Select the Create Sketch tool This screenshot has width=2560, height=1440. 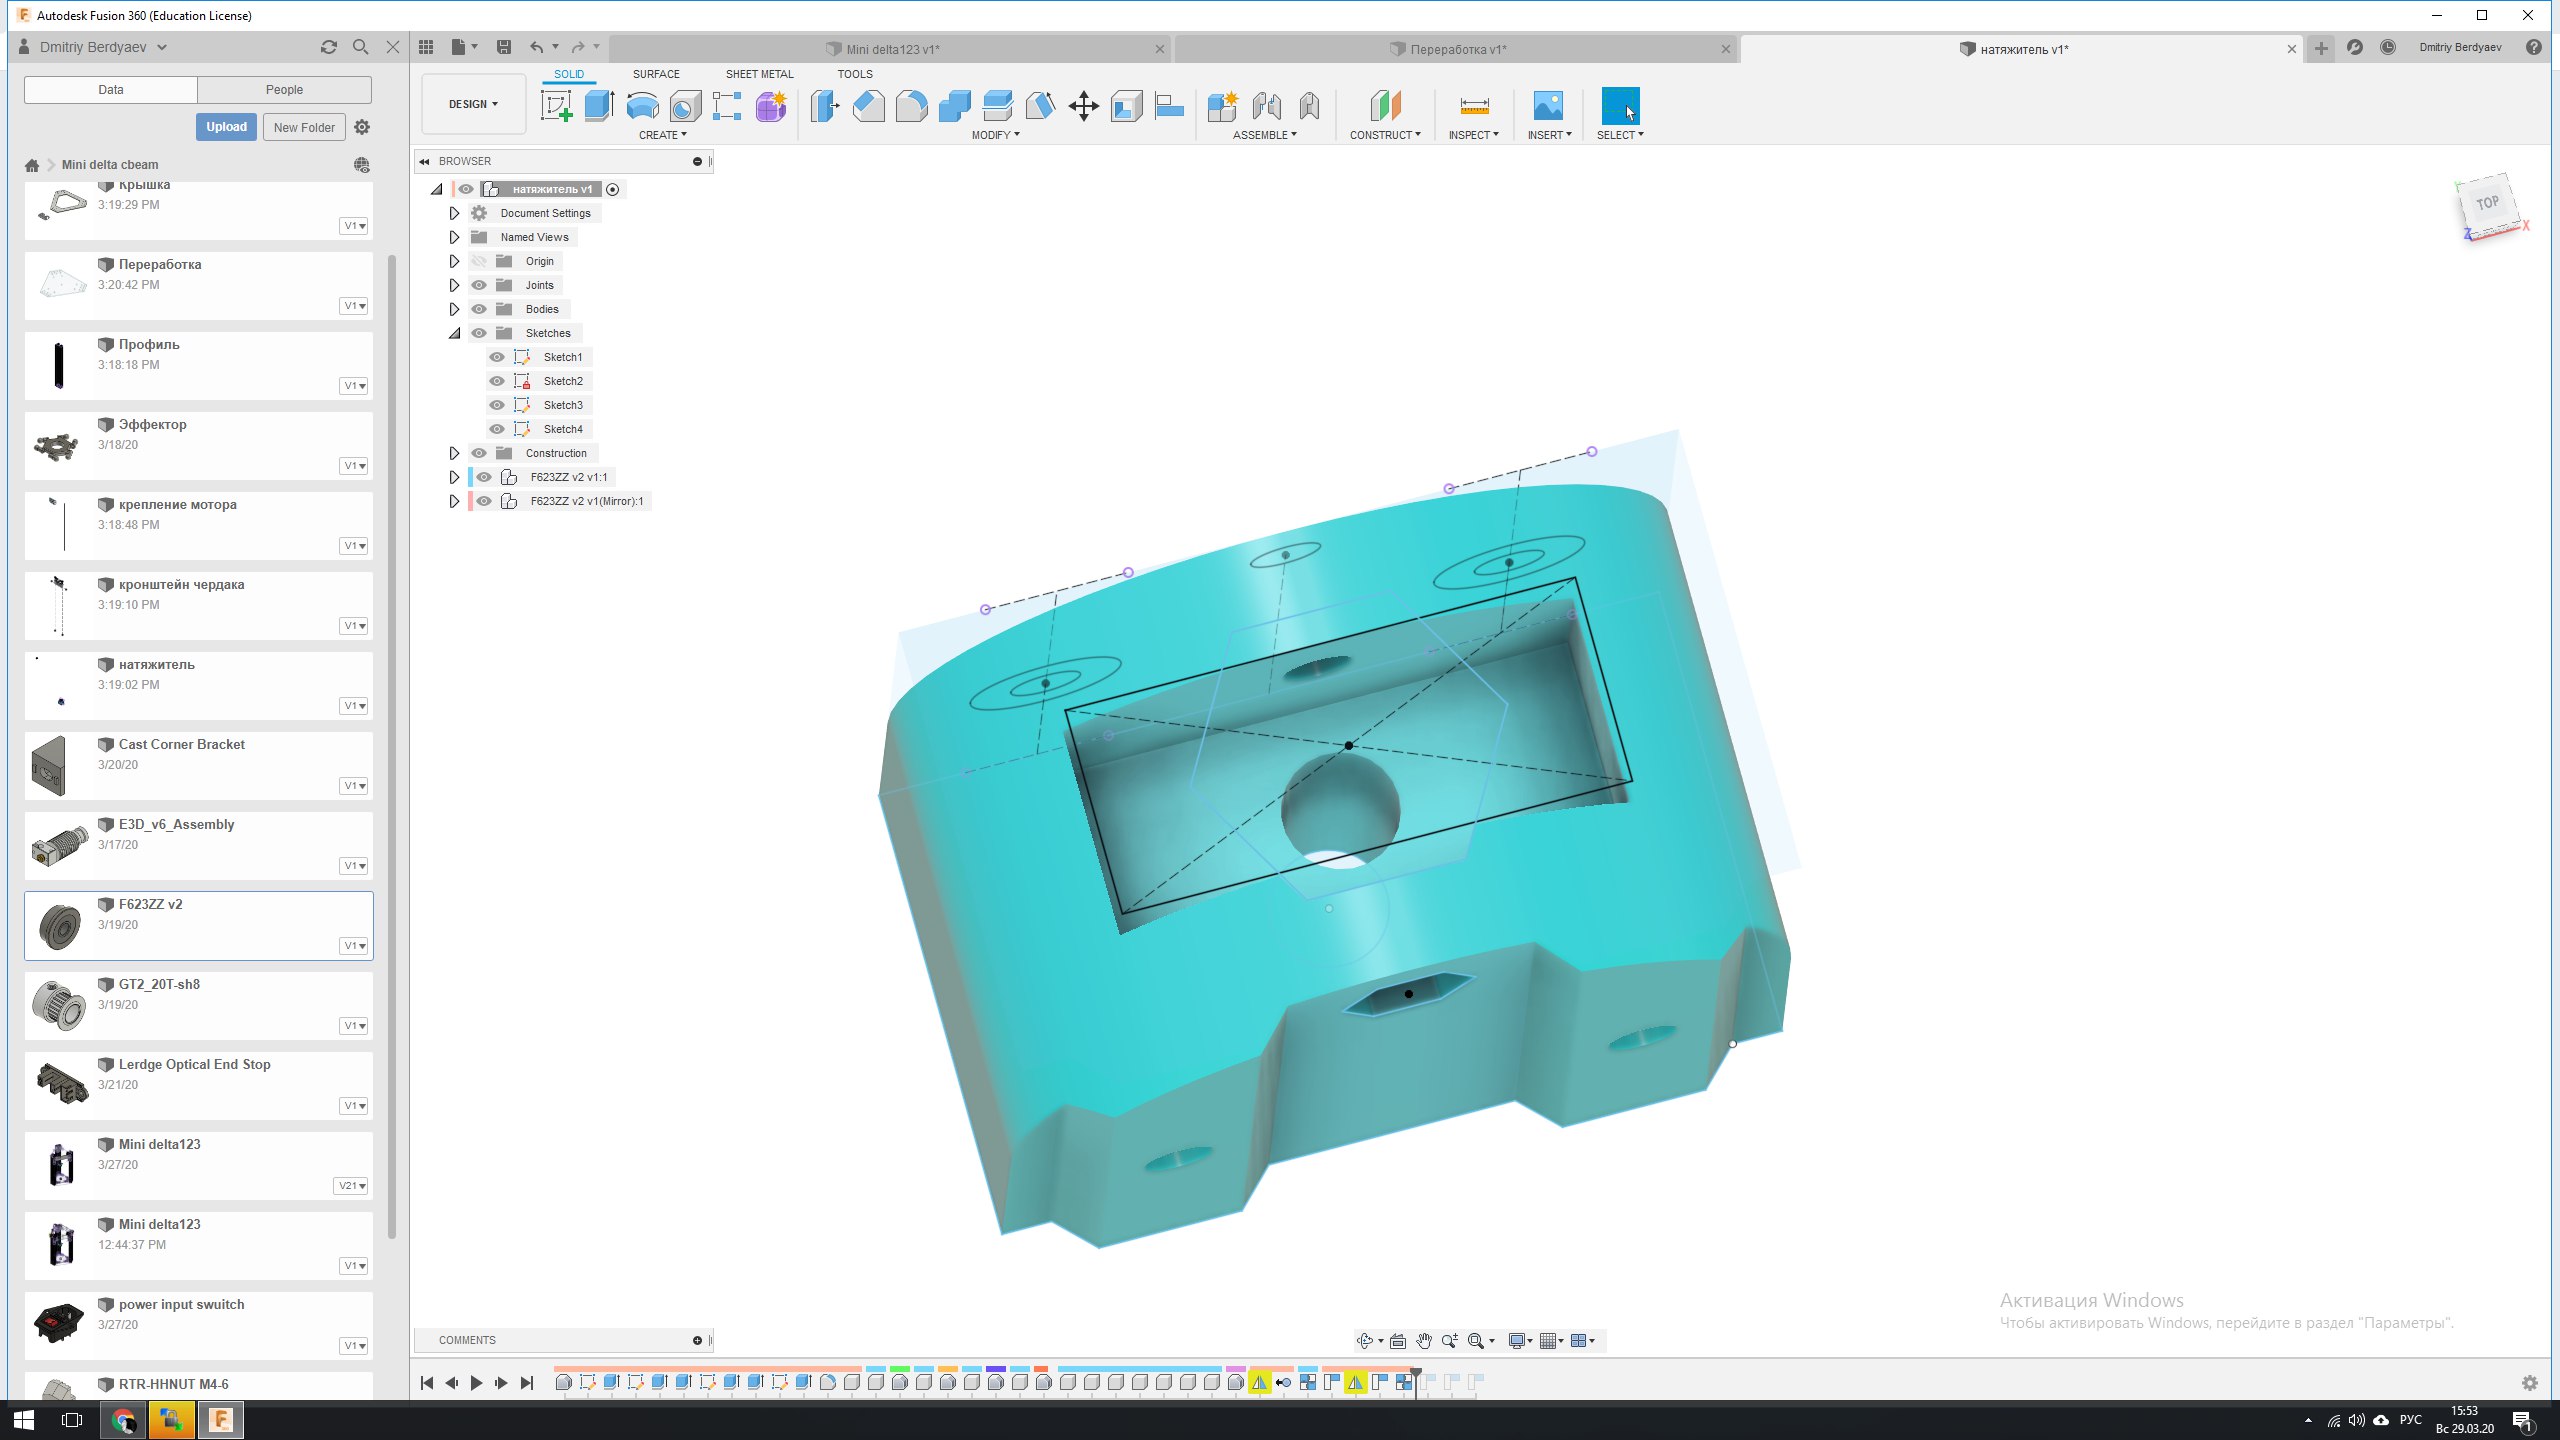(556, 106)
